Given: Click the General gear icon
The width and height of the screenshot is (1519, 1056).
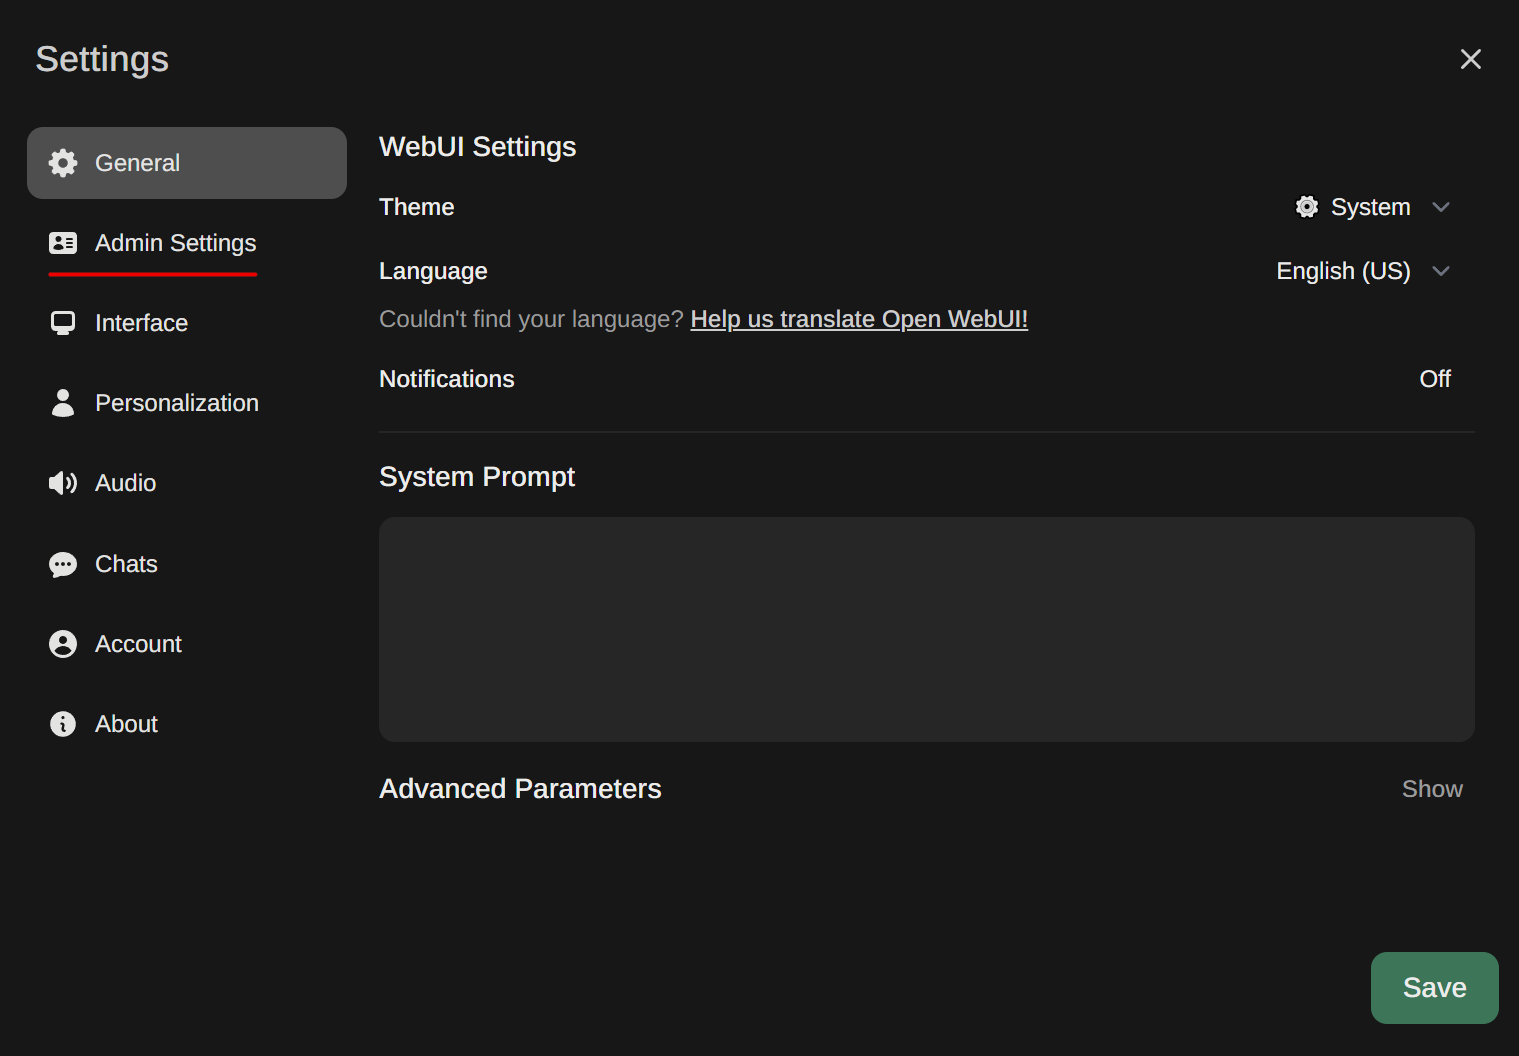Looking at the screenshot, I should click(x=63, y=163).
